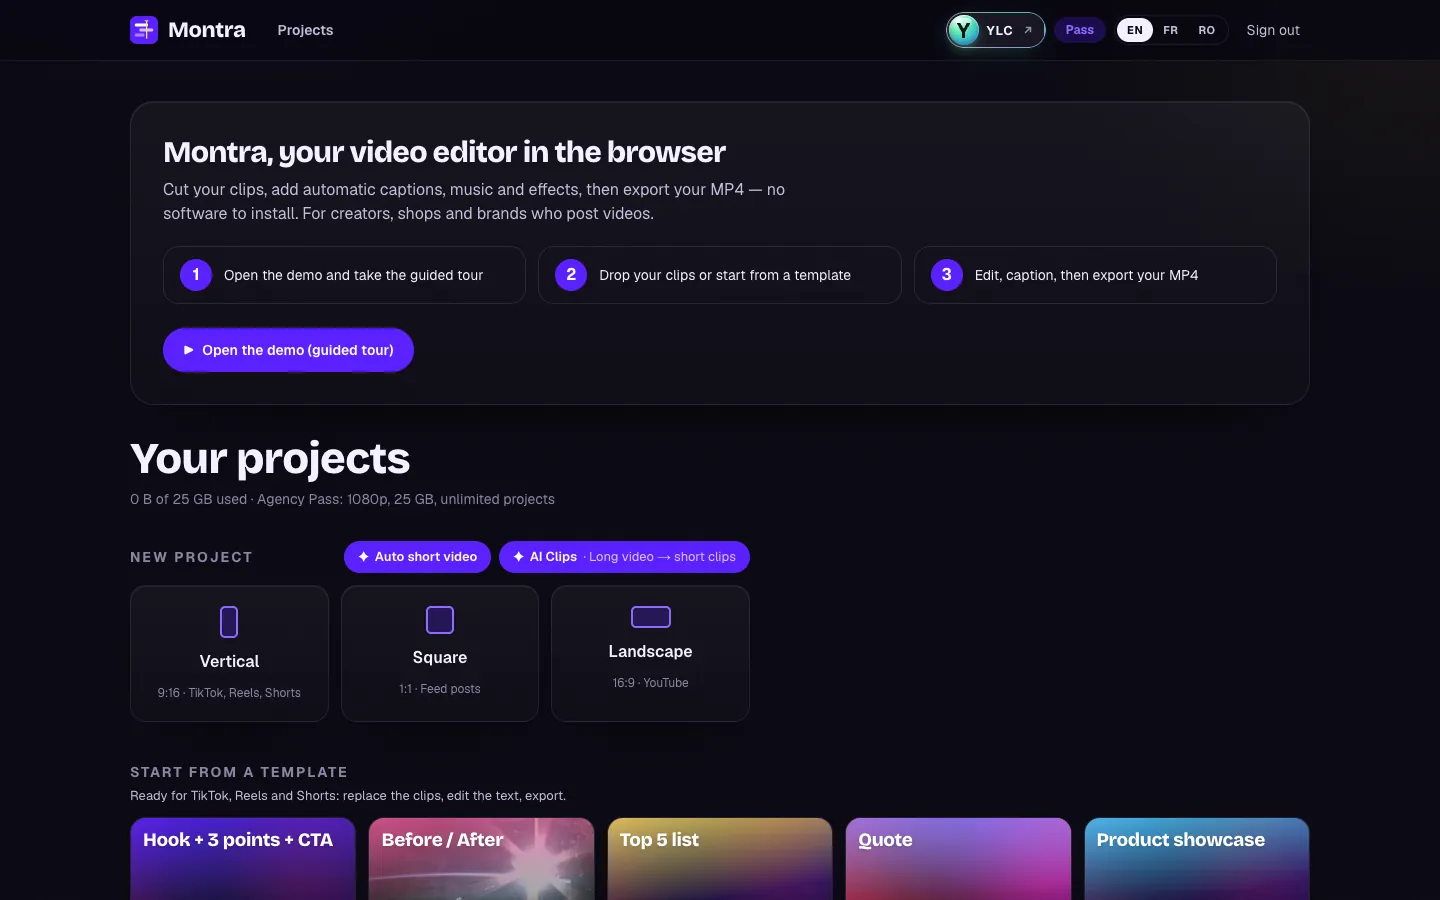Click the Square format icon
This screenshot has width=1440, height=900.
point(440,620)
